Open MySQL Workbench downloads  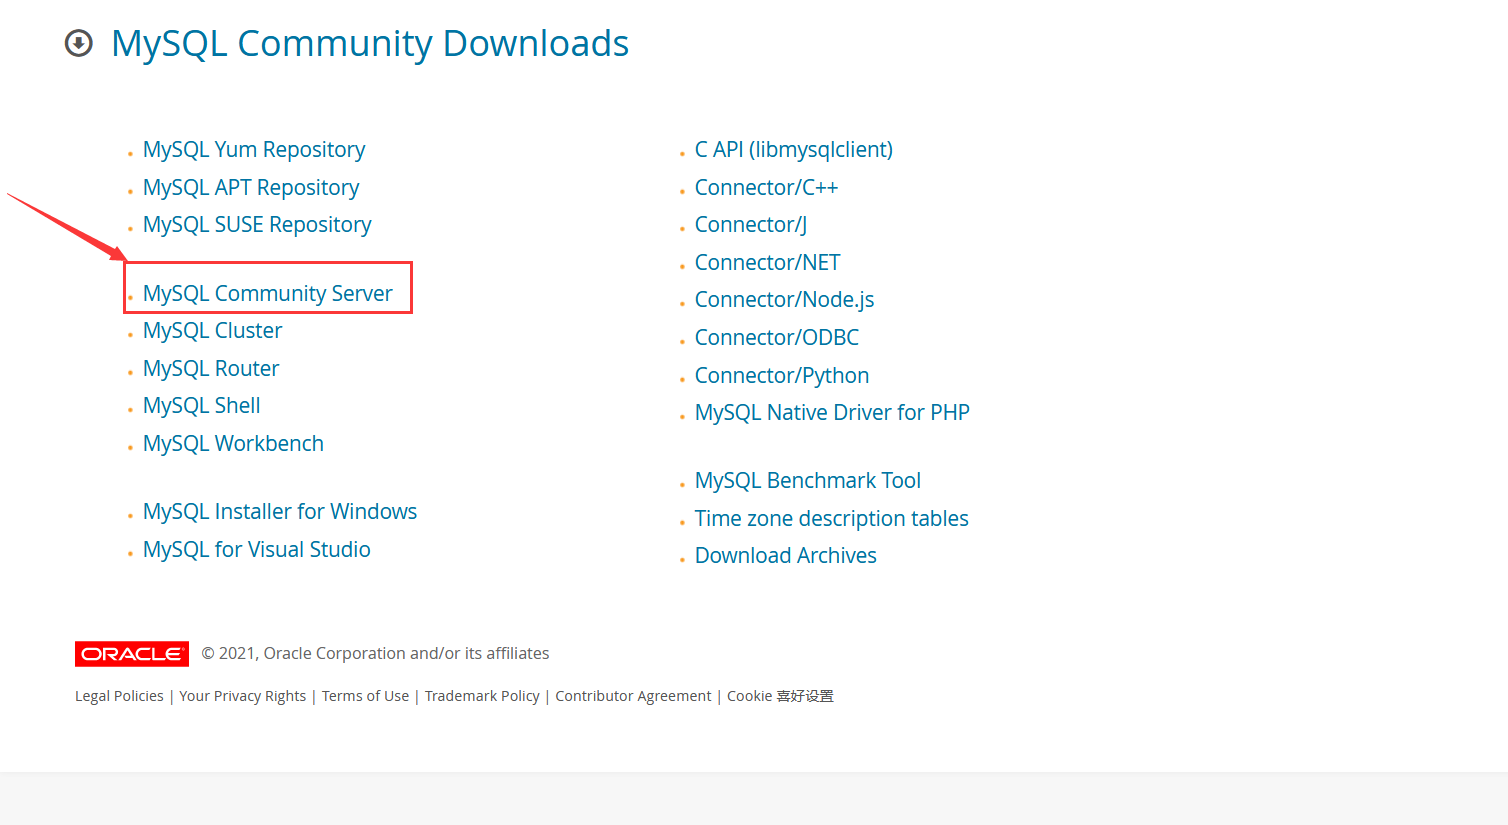point(234,444)
